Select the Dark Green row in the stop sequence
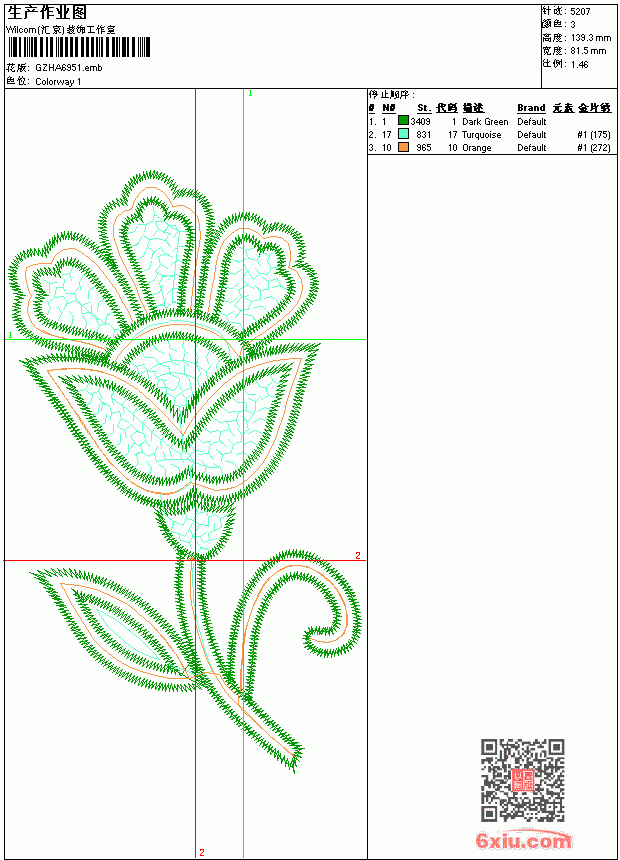This screenshot has width=620, height=860. click(x=490, y=121)
